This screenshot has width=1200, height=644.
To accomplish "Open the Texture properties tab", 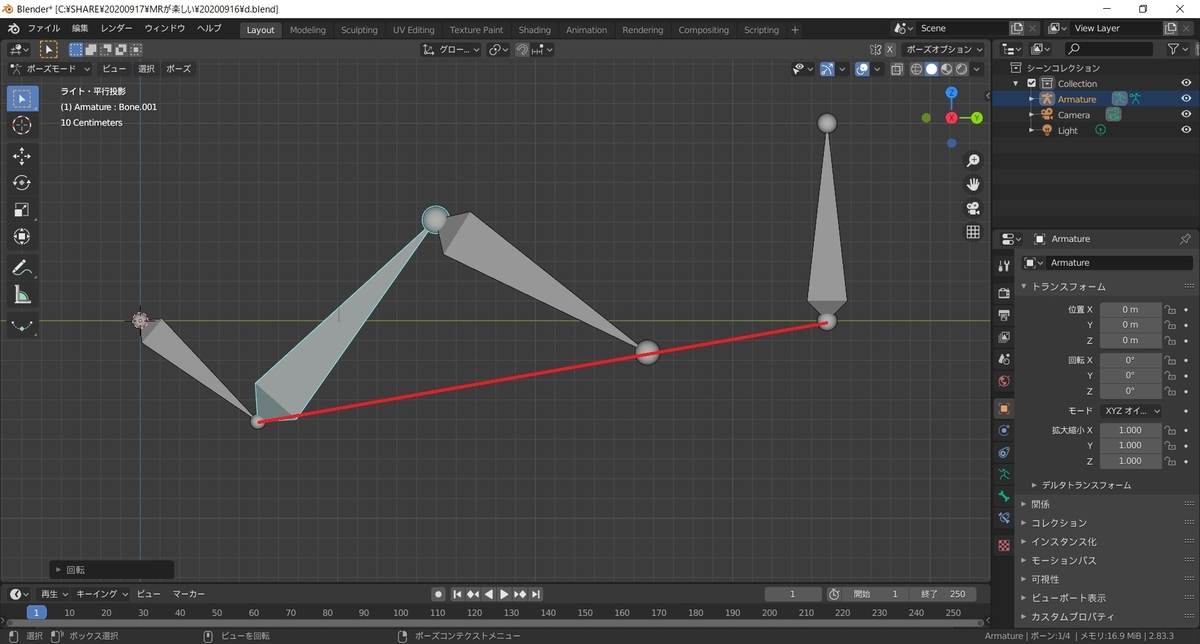I will [1004, 546].
